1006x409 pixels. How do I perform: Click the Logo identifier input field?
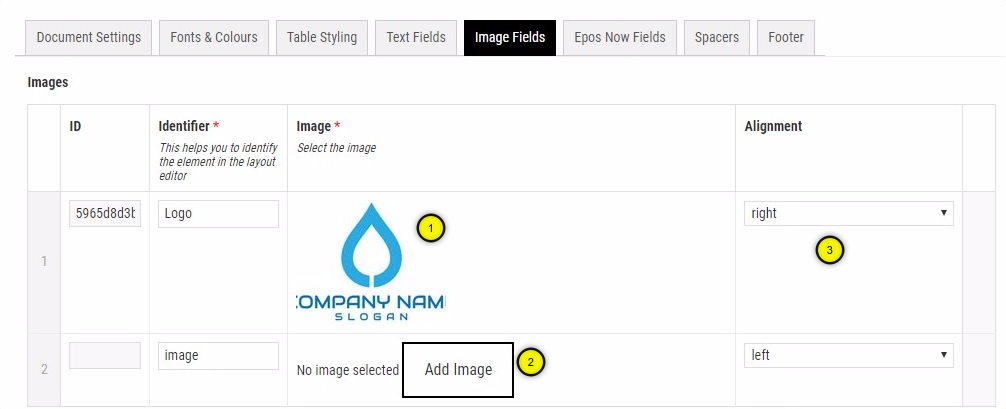pyautogui.click(x=218, y=213)
